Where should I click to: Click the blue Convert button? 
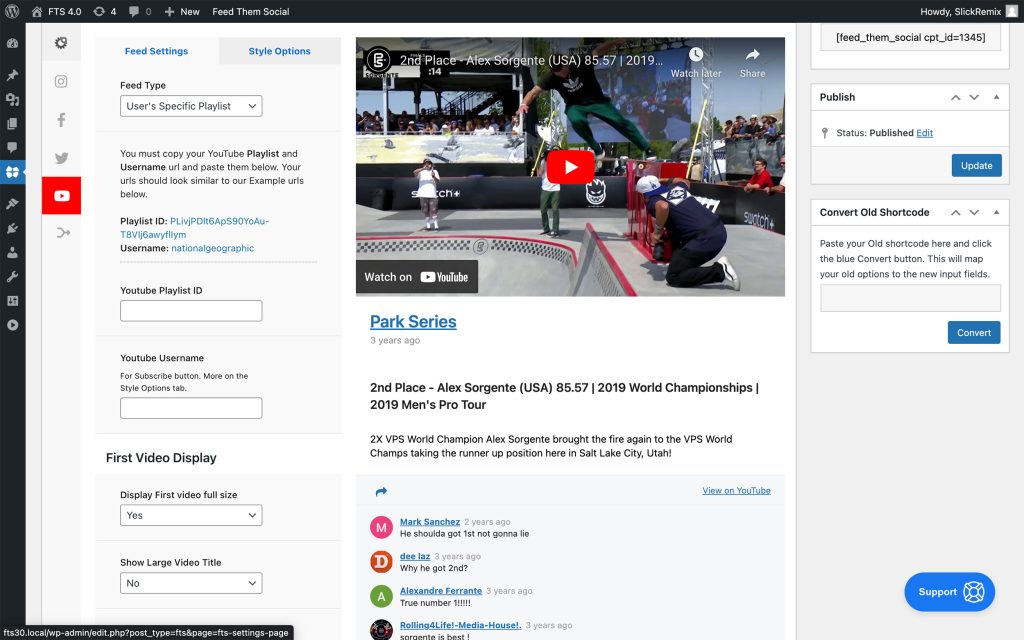(x=974, y=332)
